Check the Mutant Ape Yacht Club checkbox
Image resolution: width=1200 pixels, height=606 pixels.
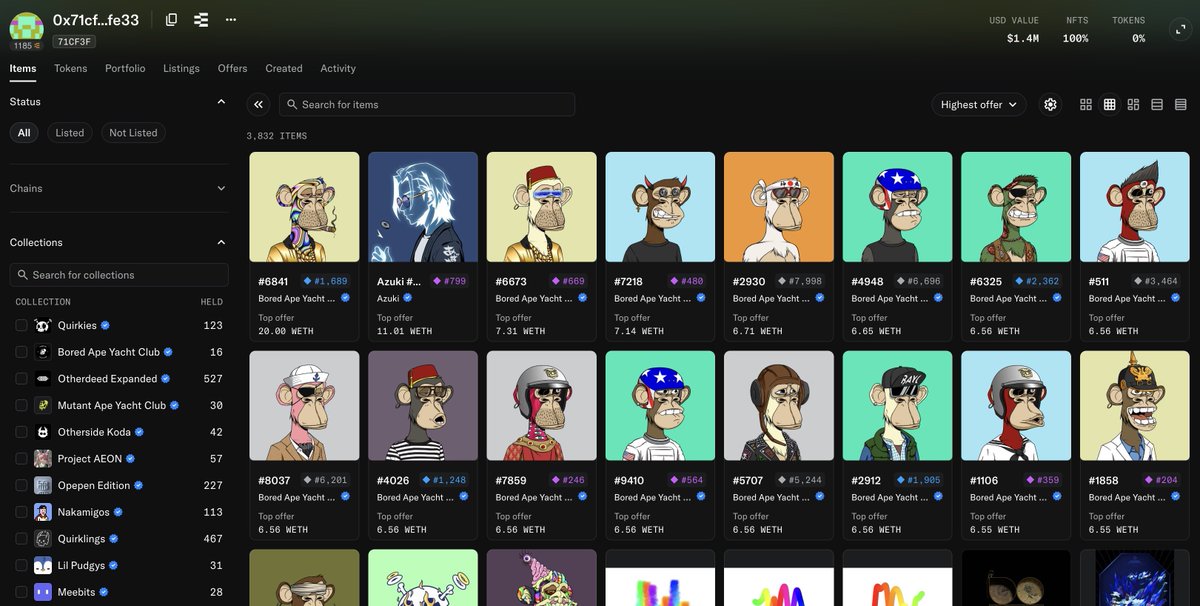tap(21, 405)
